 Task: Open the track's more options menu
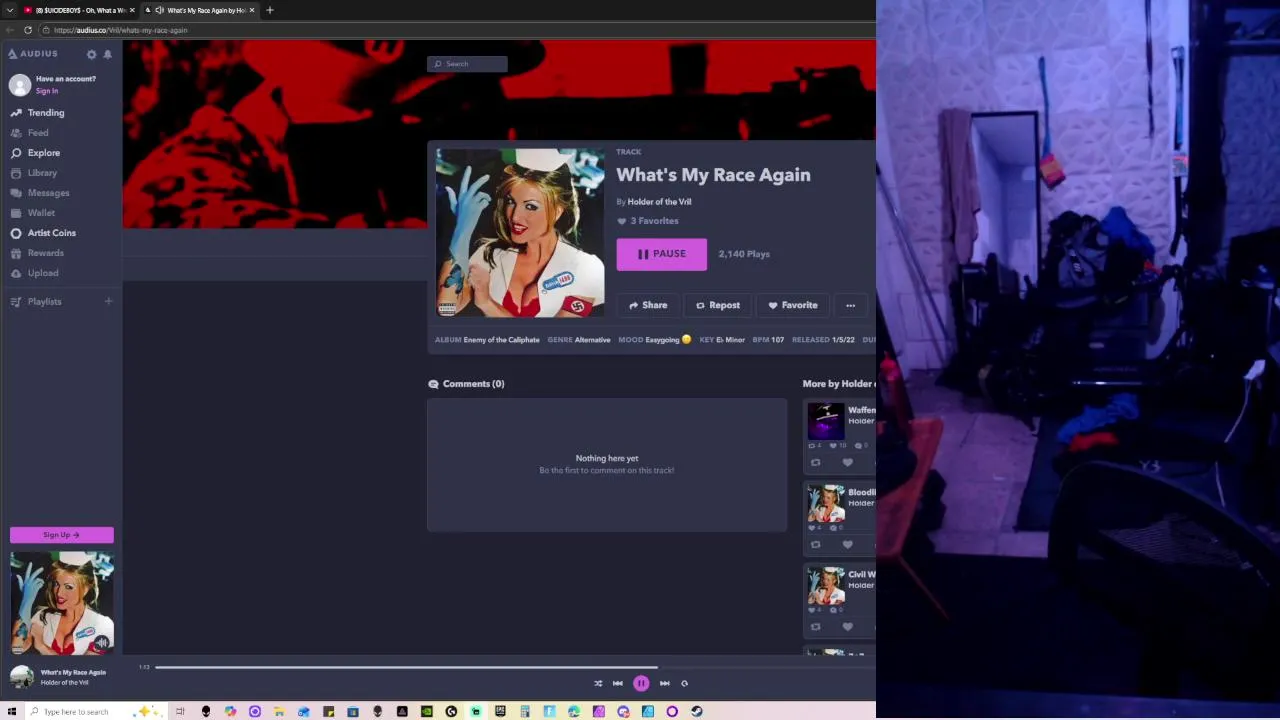850,305
